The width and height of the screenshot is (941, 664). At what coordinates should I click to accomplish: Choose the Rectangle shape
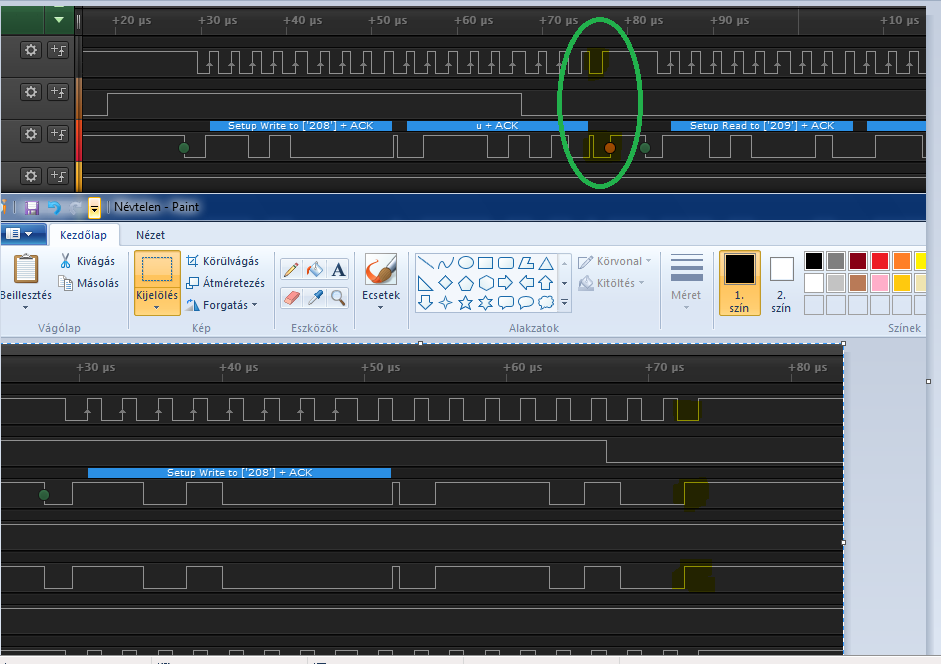pyautogui.click(x=486, y=263)
